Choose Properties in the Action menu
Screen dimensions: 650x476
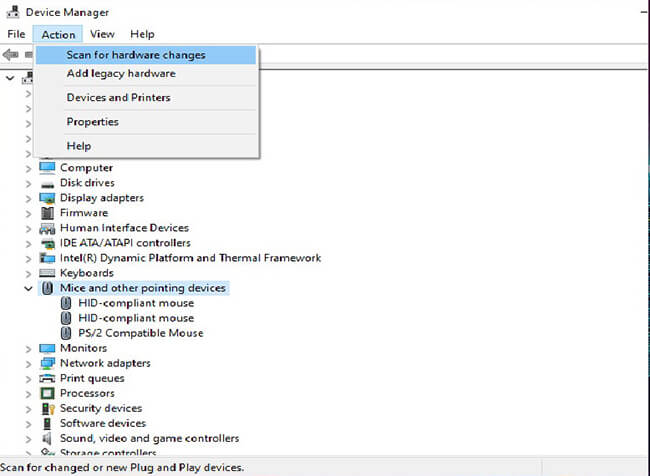click(146, 122)
